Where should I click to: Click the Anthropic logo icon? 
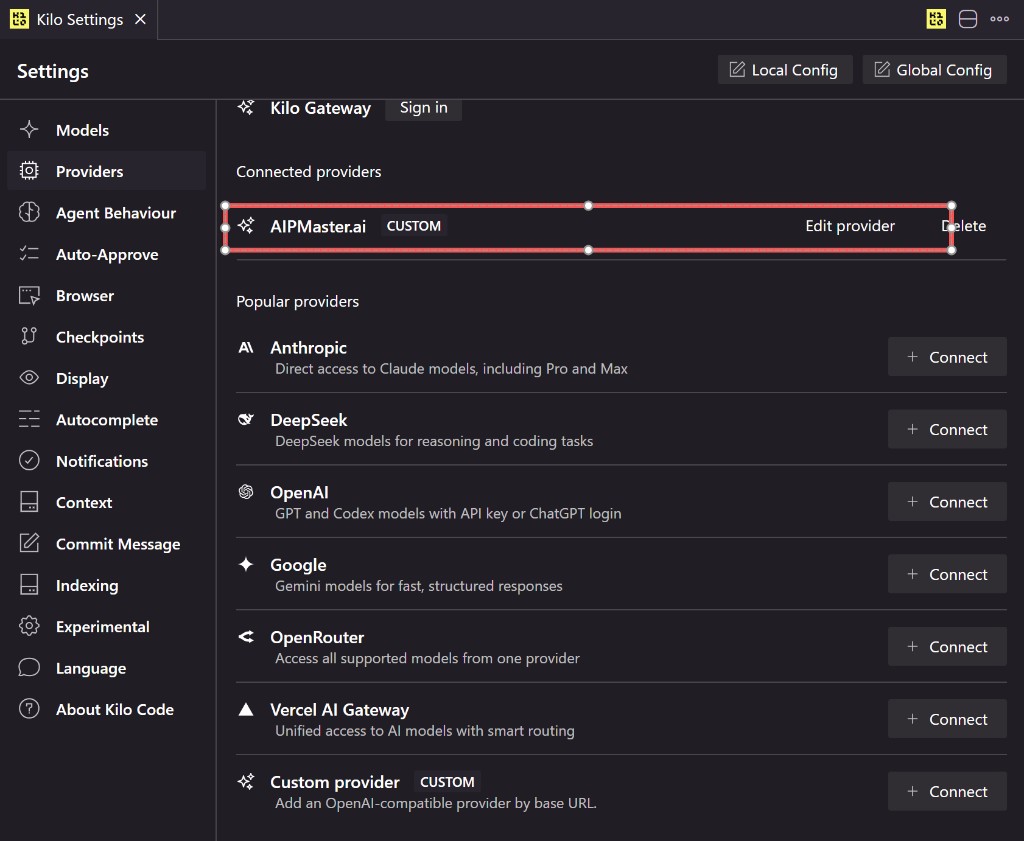pos(246,347)
